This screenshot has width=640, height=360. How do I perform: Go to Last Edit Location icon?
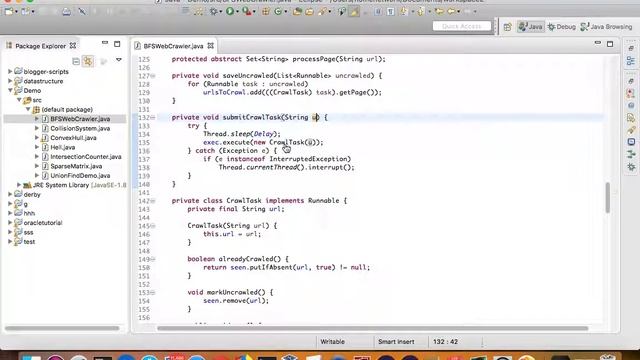coord(439,11)
